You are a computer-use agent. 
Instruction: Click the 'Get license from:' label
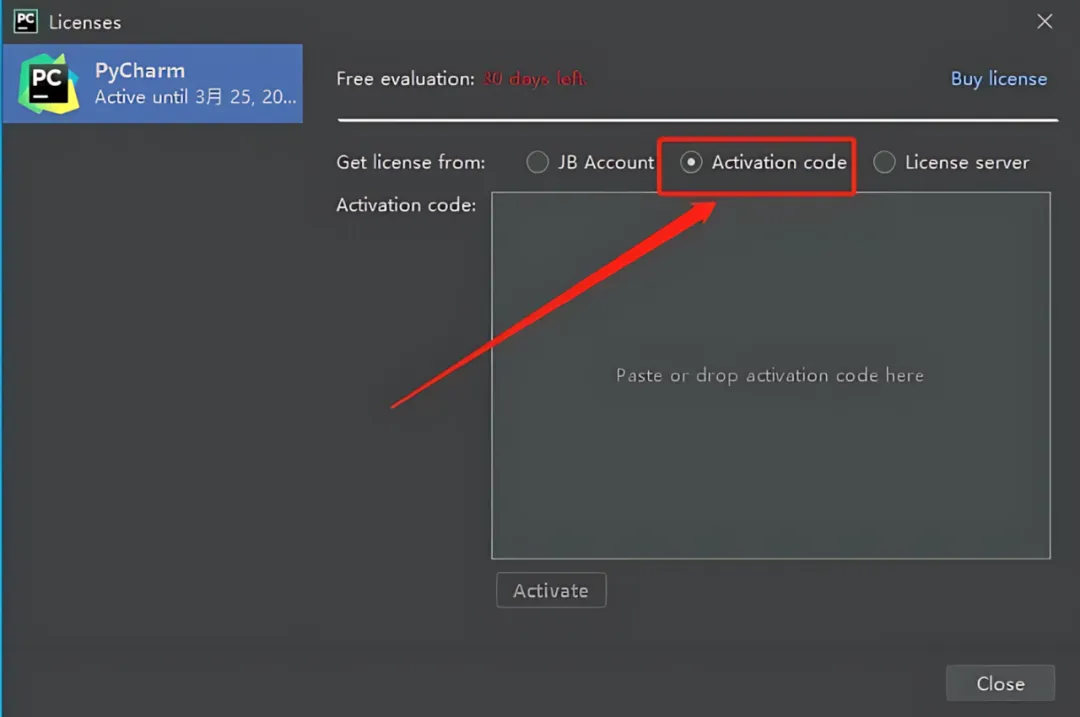[x=411, y=163]
